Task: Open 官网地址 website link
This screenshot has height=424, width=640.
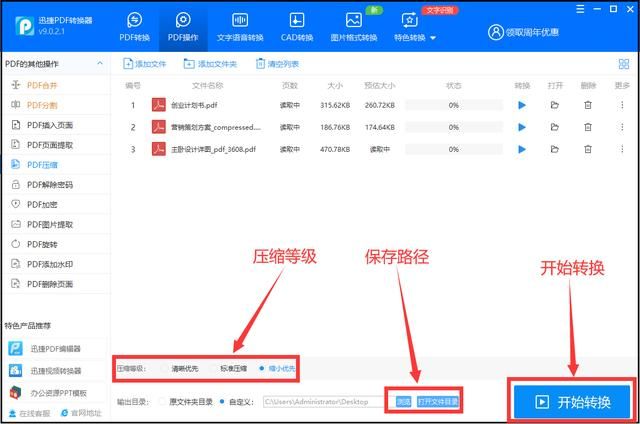Action: coord(81,413)
